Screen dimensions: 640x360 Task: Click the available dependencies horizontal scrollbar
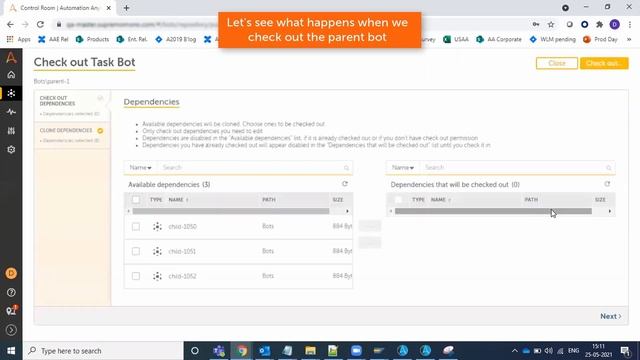231,211
